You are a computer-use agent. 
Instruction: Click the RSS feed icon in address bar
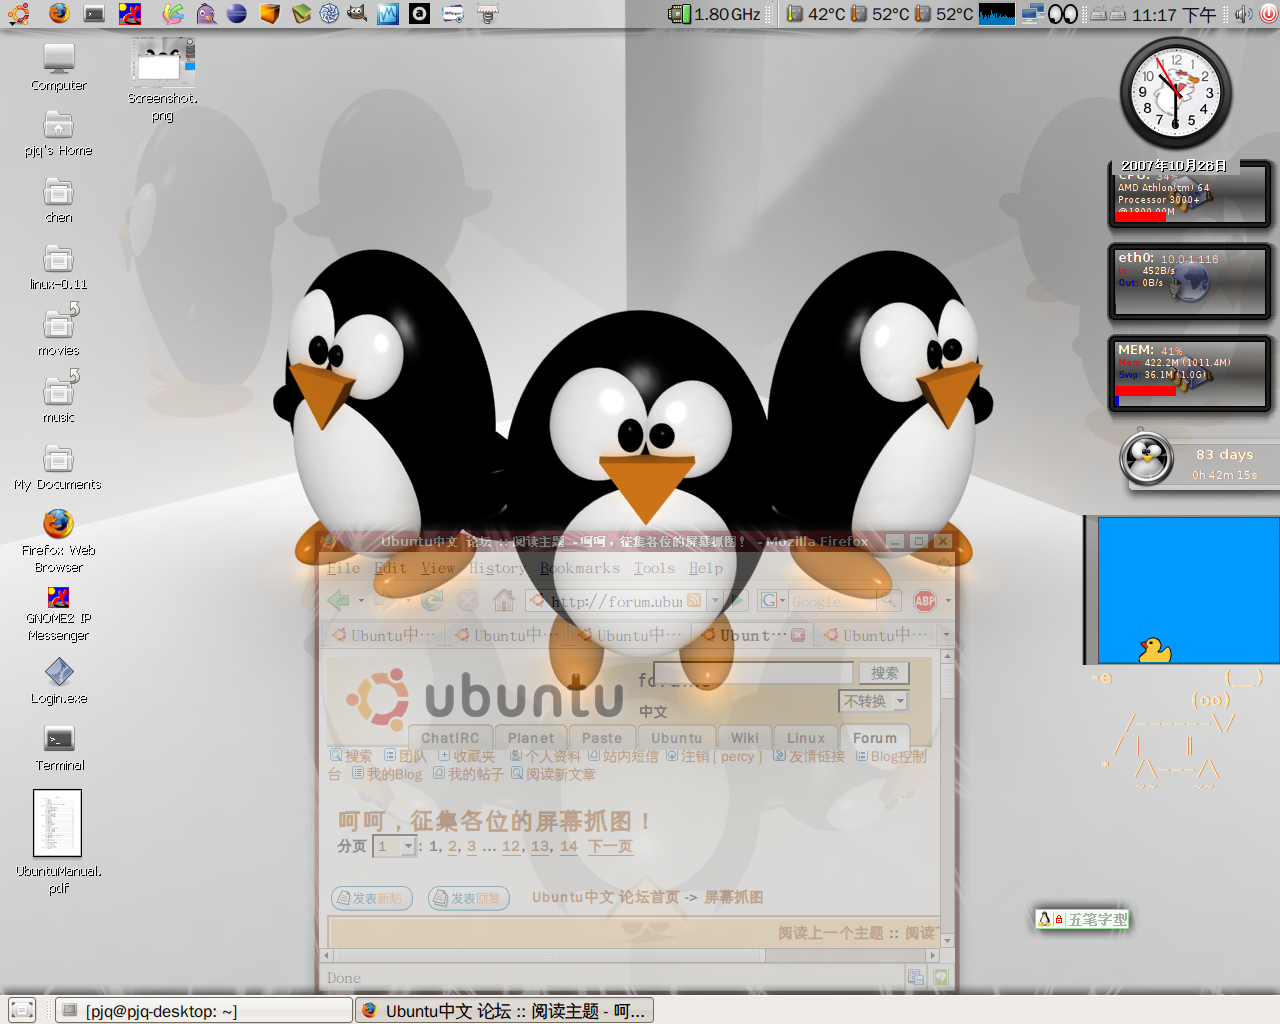coord(694,601)
